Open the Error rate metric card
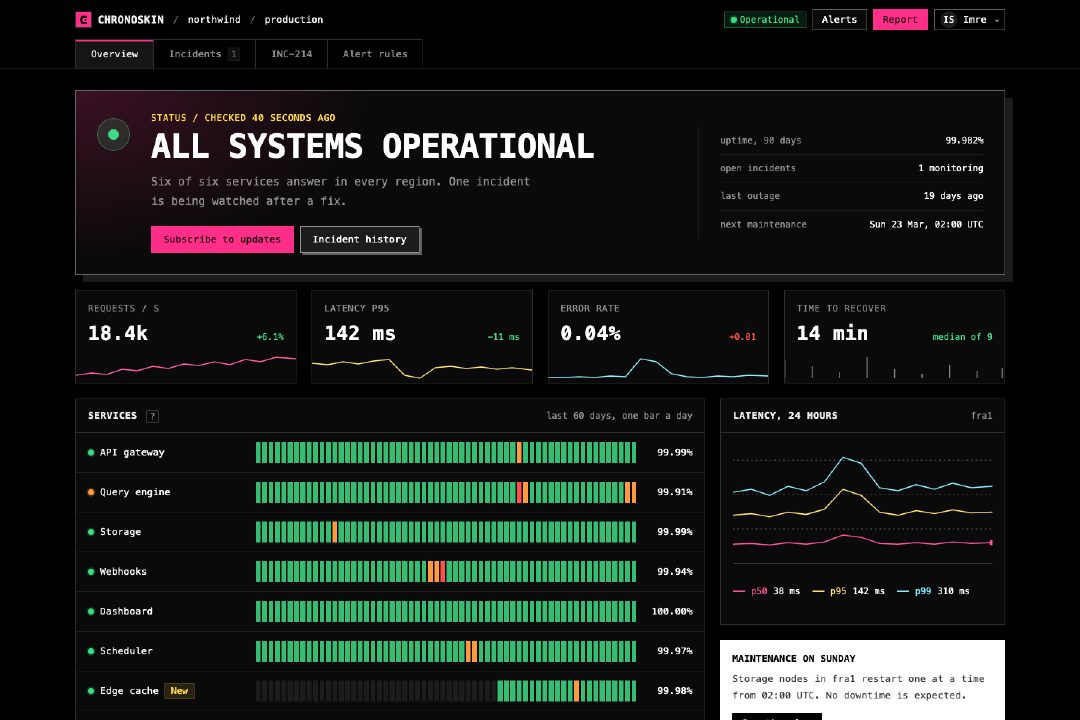 point(658,337)
